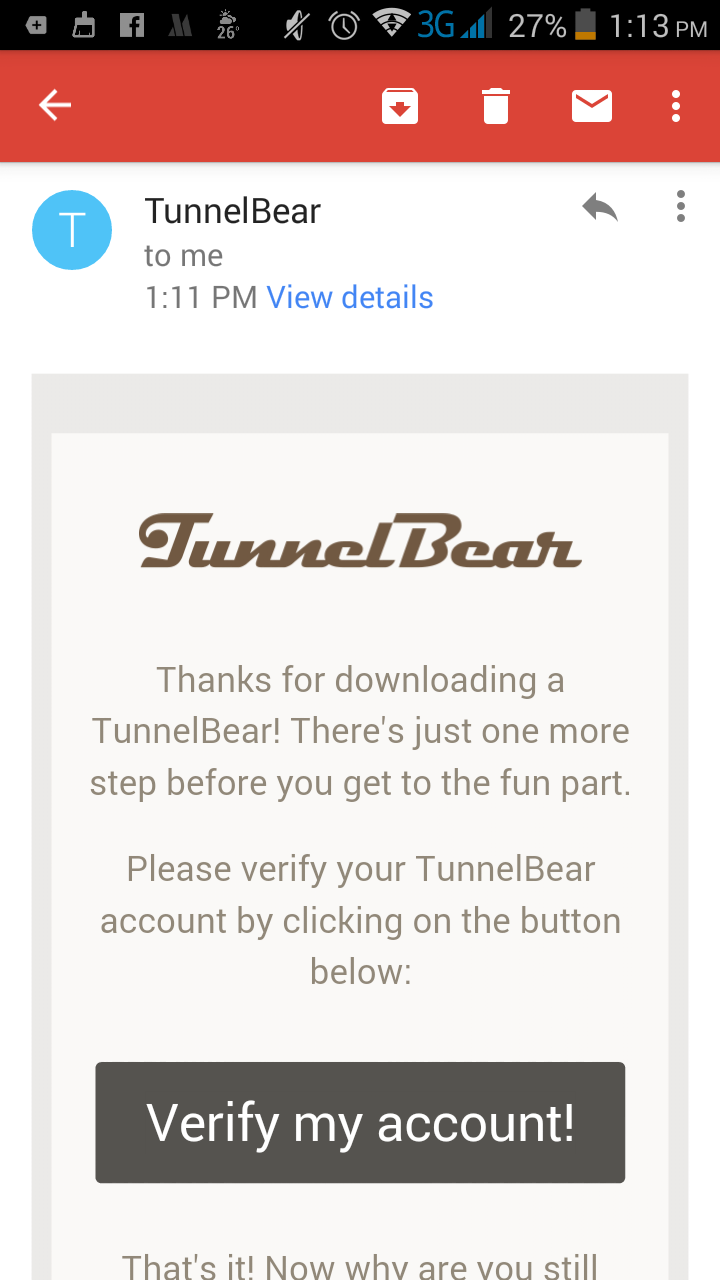Open the toolbar overflow menu
The width and height of the screenshot is (720, 1280).
(x=677, y=105)
